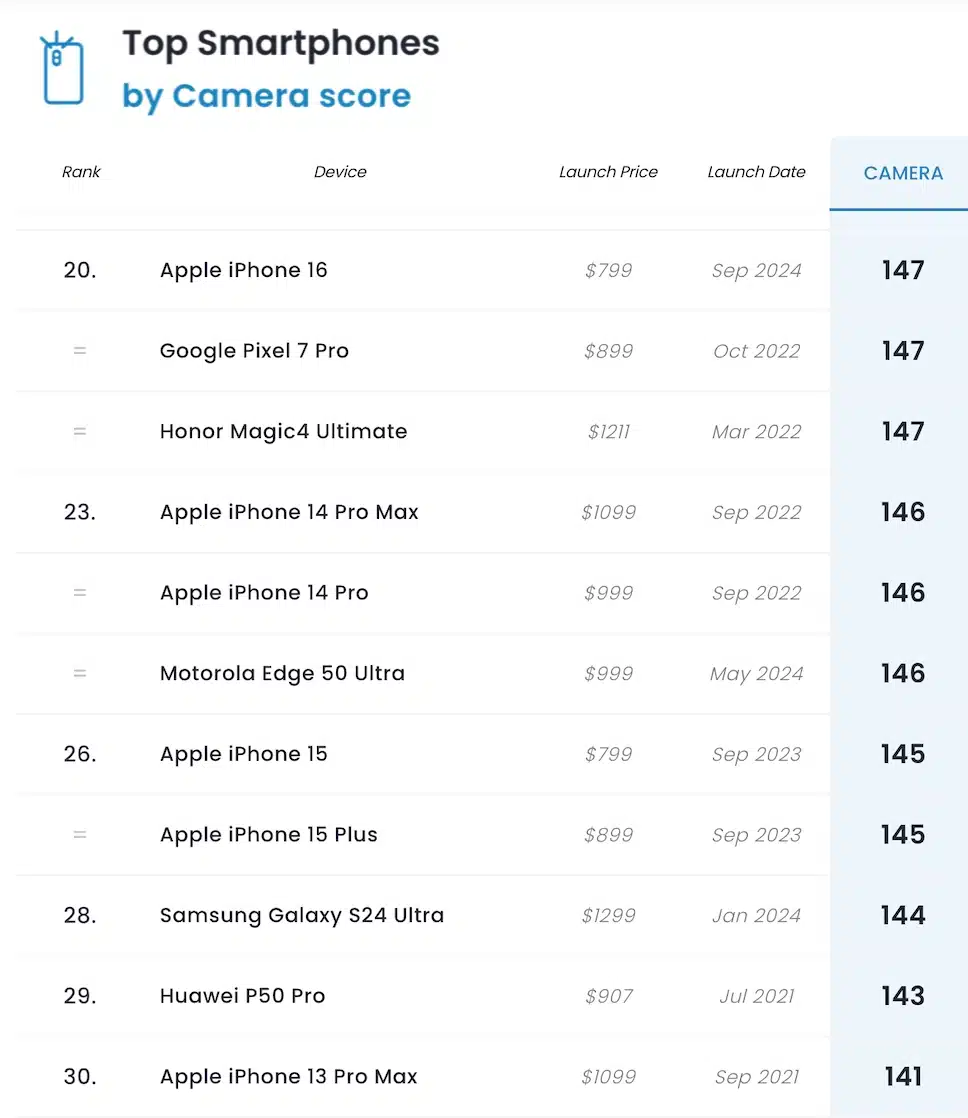Click the smartphone camera icon in header
Viewport: 968px width, 1118px height.
coord(62,68)
